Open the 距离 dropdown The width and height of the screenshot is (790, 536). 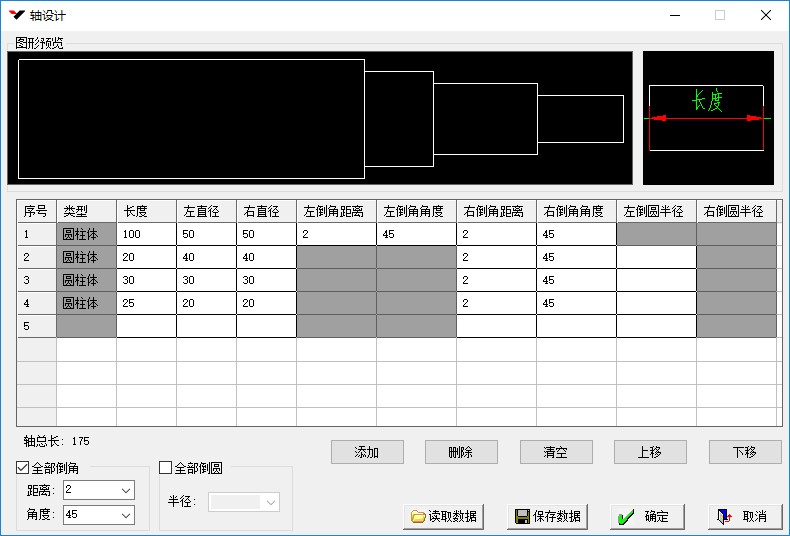coord(126,490)
